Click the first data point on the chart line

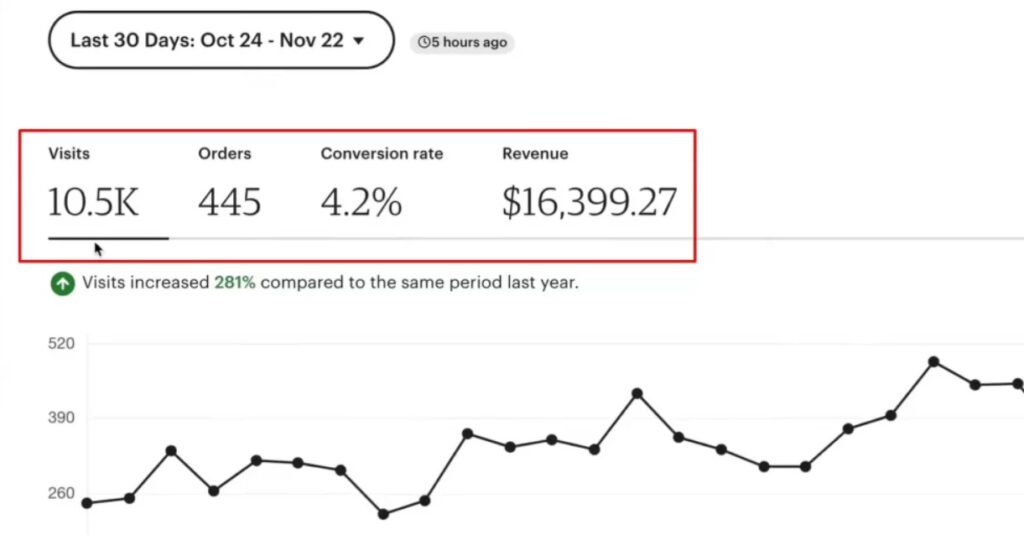(x=87, y=503)
